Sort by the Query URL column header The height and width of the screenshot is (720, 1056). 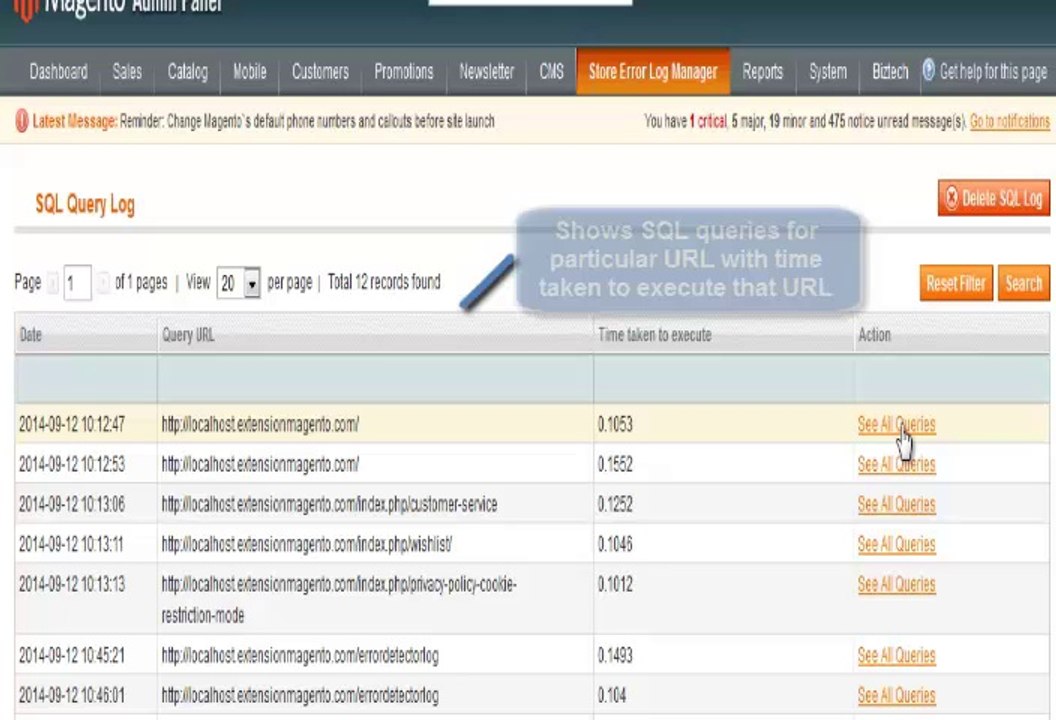pyautogui.click(x=188, y=335)
